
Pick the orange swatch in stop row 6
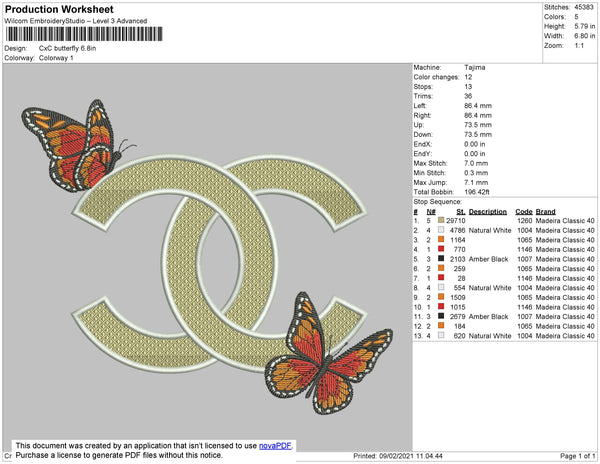[441, 268]
